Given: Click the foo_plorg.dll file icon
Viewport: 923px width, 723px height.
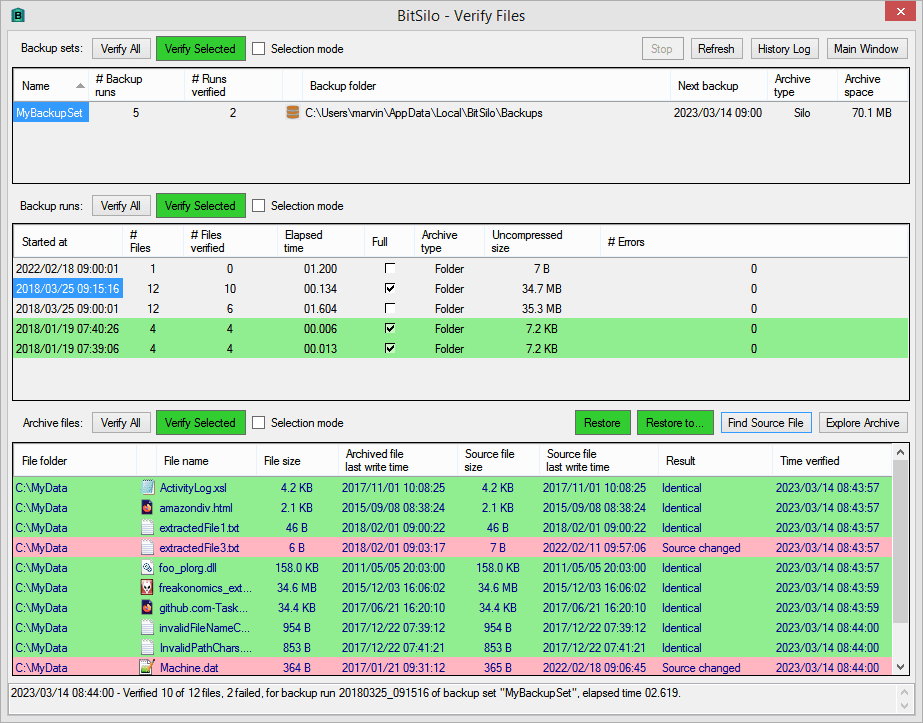Looking at the screenshot, I should 148,568.
